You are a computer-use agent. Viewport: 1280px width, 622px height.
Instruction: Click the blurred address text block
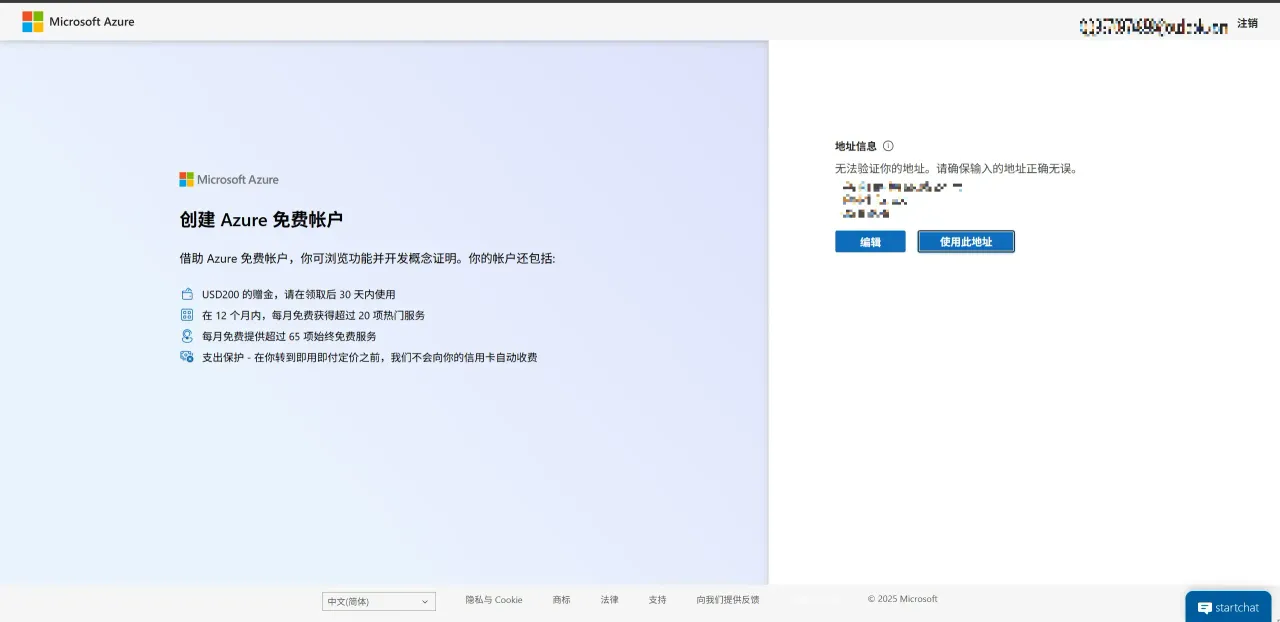(902, 200)
